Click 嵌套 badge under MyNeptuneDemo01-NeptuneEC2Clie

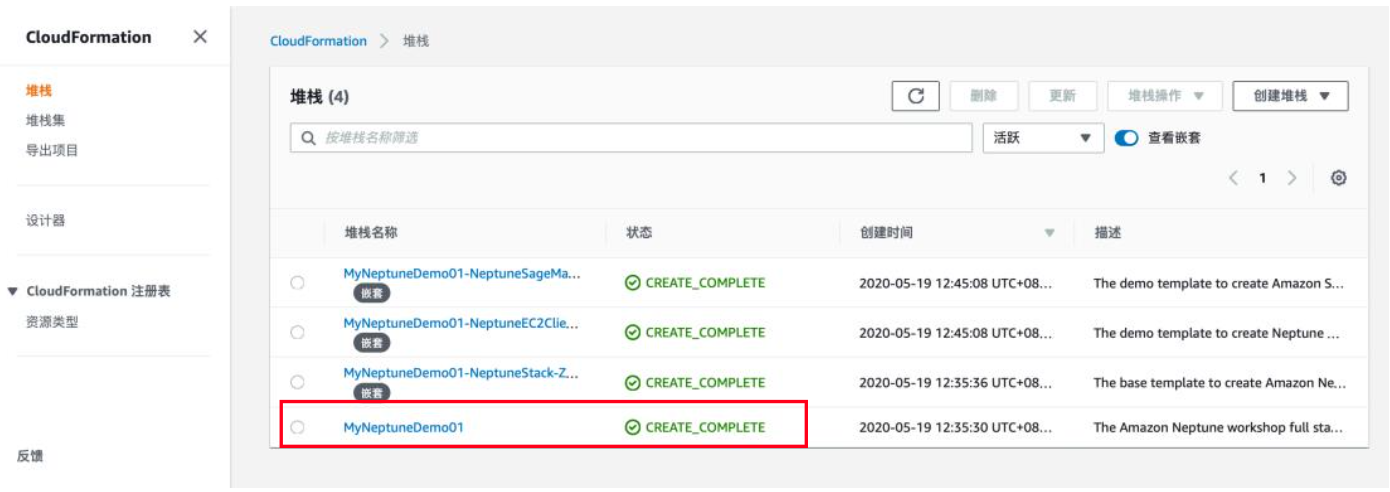point(372,343)
